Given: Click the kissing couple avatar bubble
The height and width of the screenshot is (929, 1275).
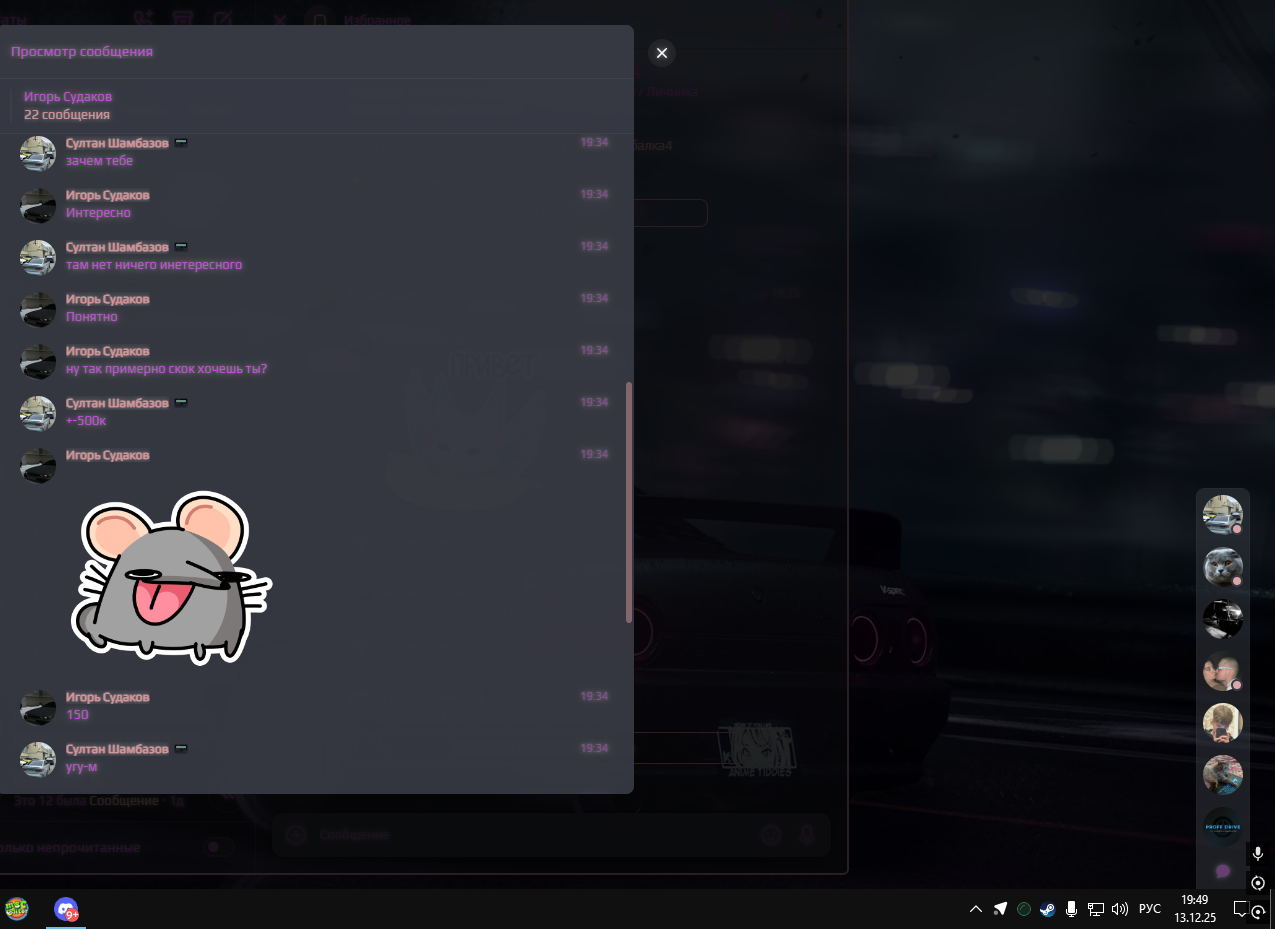Looking at the screenshot, I should click(1222, 671).
